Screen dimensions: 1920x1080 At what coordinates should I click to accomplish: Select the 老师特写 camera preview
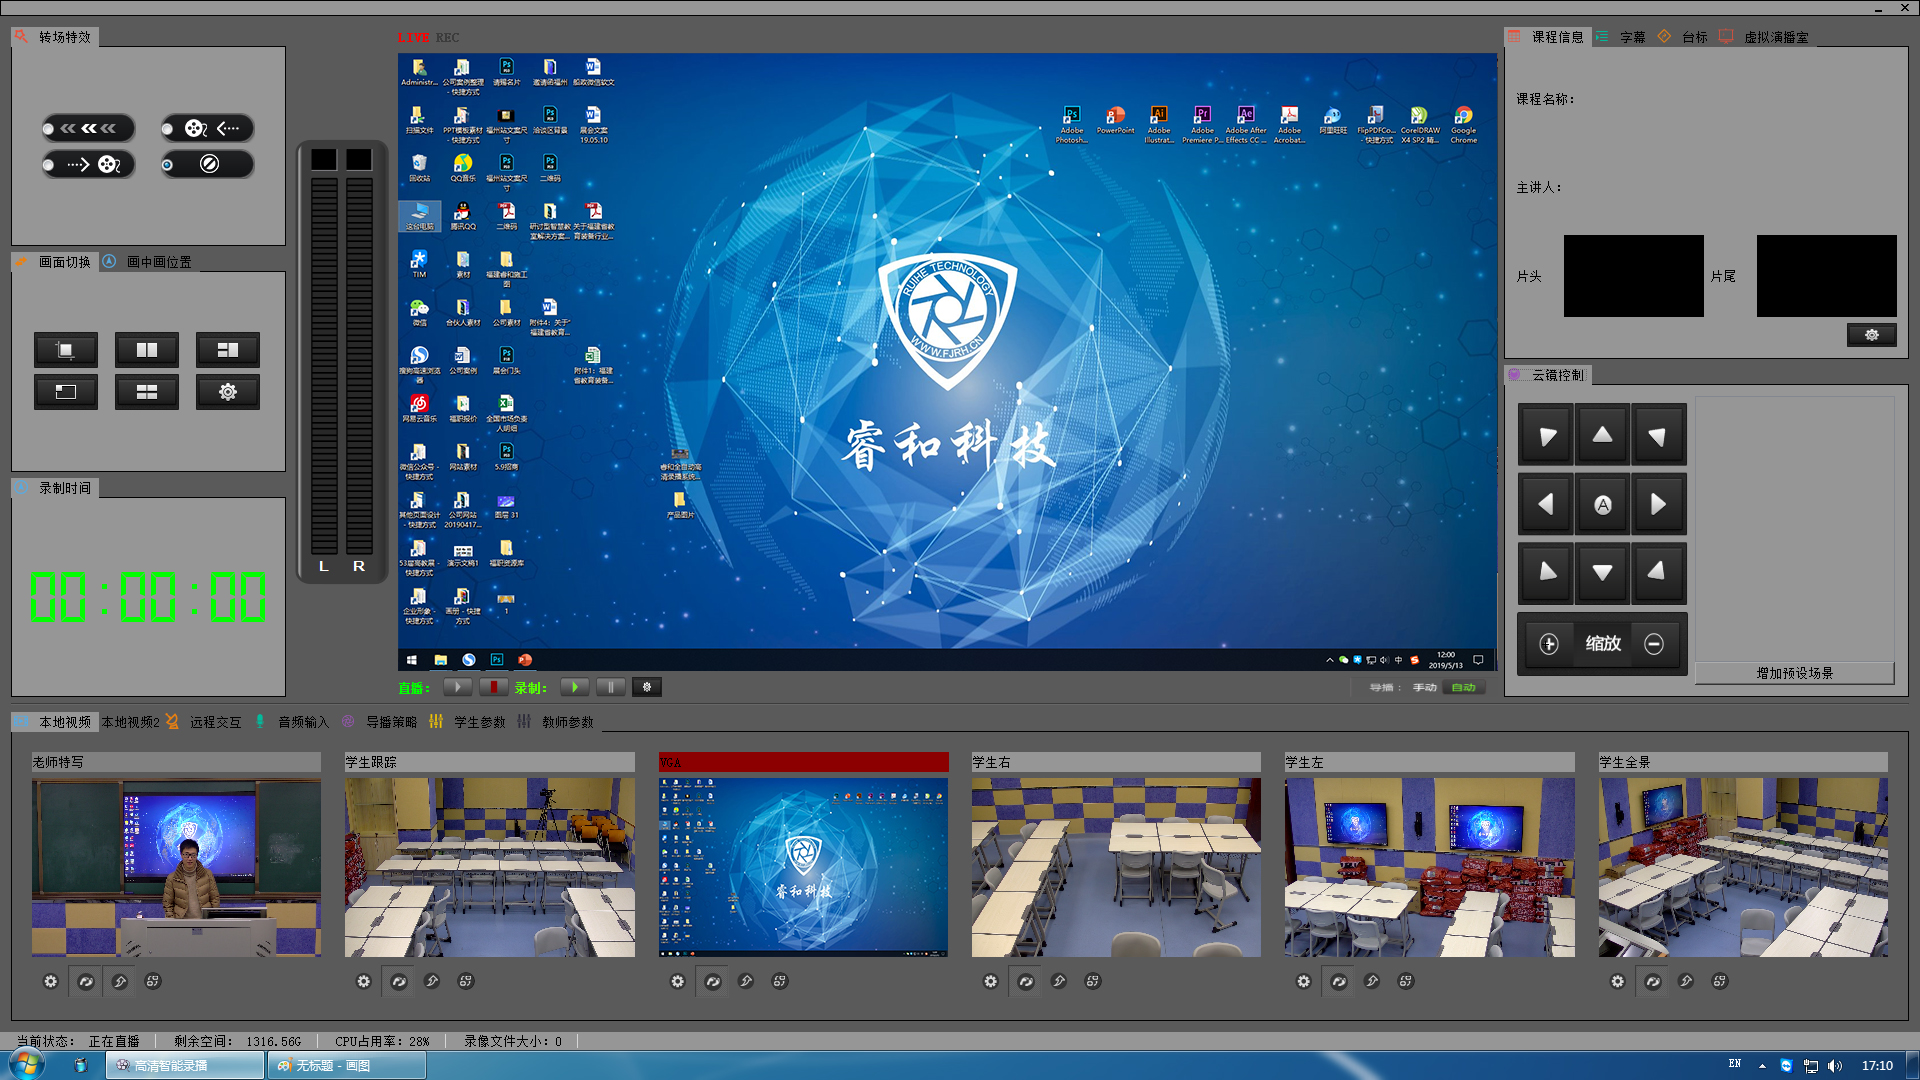(176, 867)
